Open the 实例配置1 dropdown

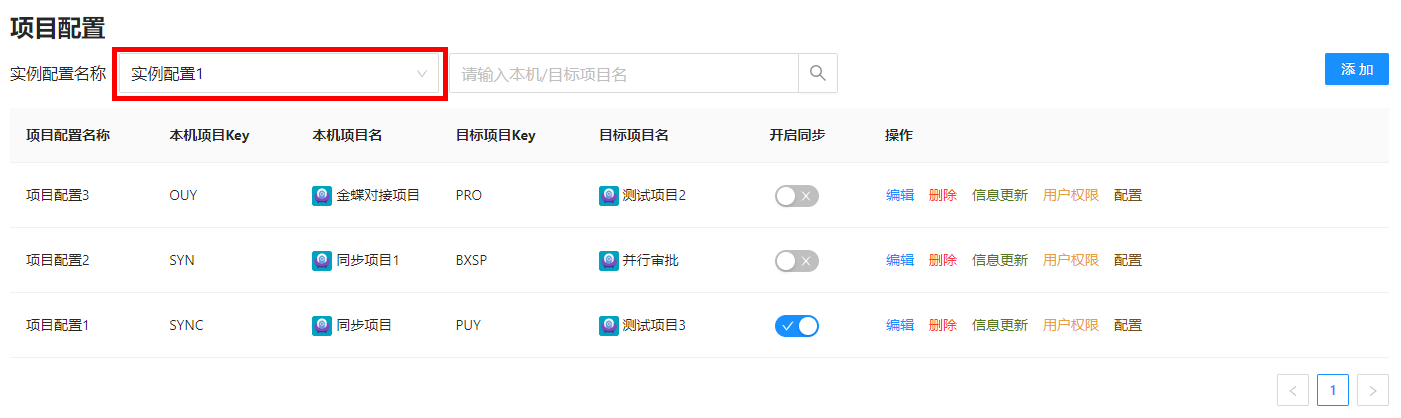click(x=279, y=73)
